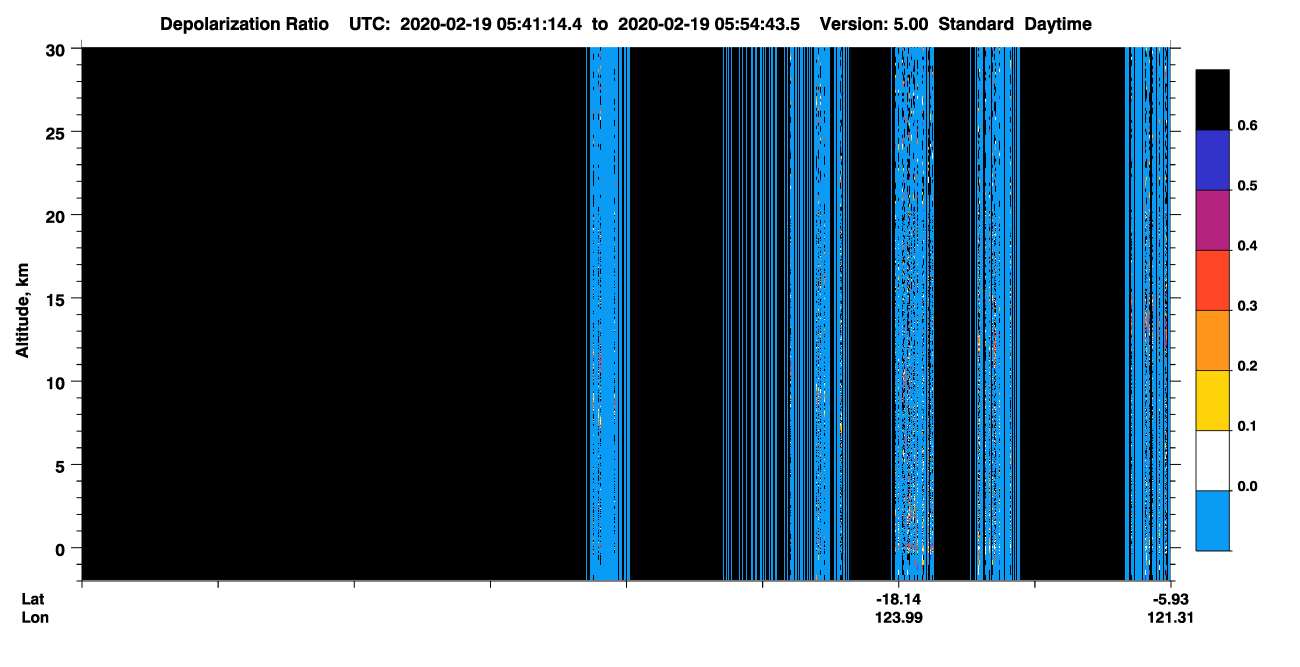
Task: Click the 'Version: 5.00' text
Action: pos(874,24)
